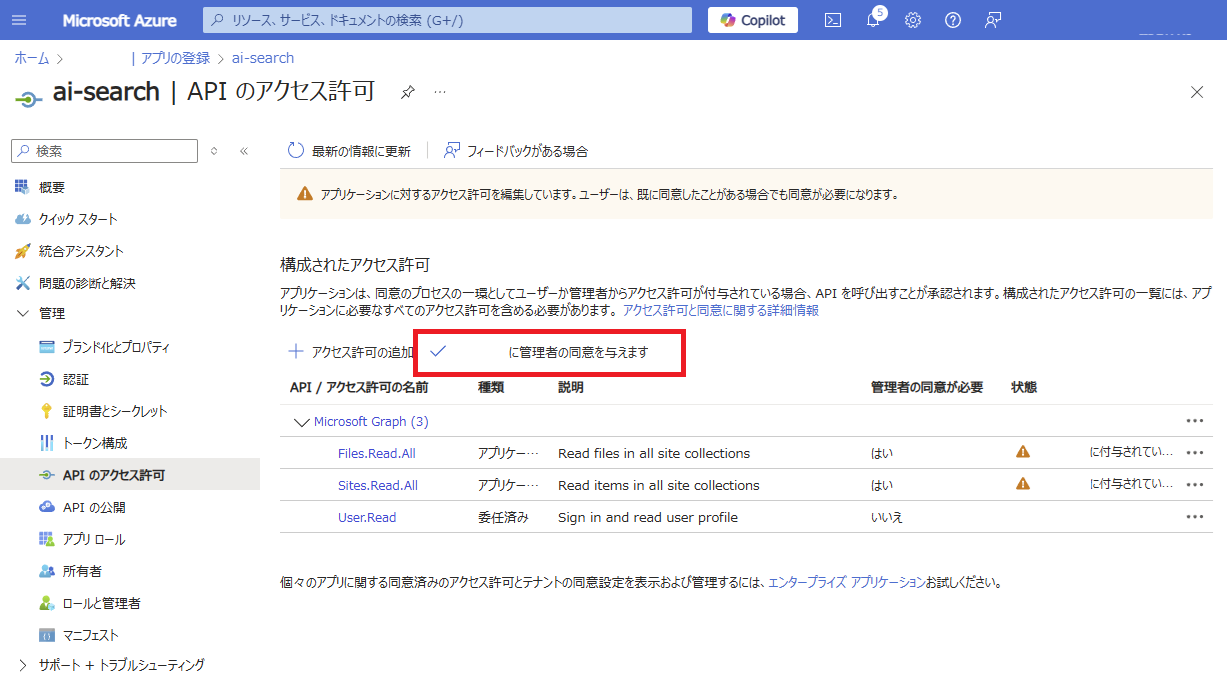Viewport: 1227px width, 686px height.
Task: Focus the sidebar 検索 box
Action: click(x=104, y=151)
